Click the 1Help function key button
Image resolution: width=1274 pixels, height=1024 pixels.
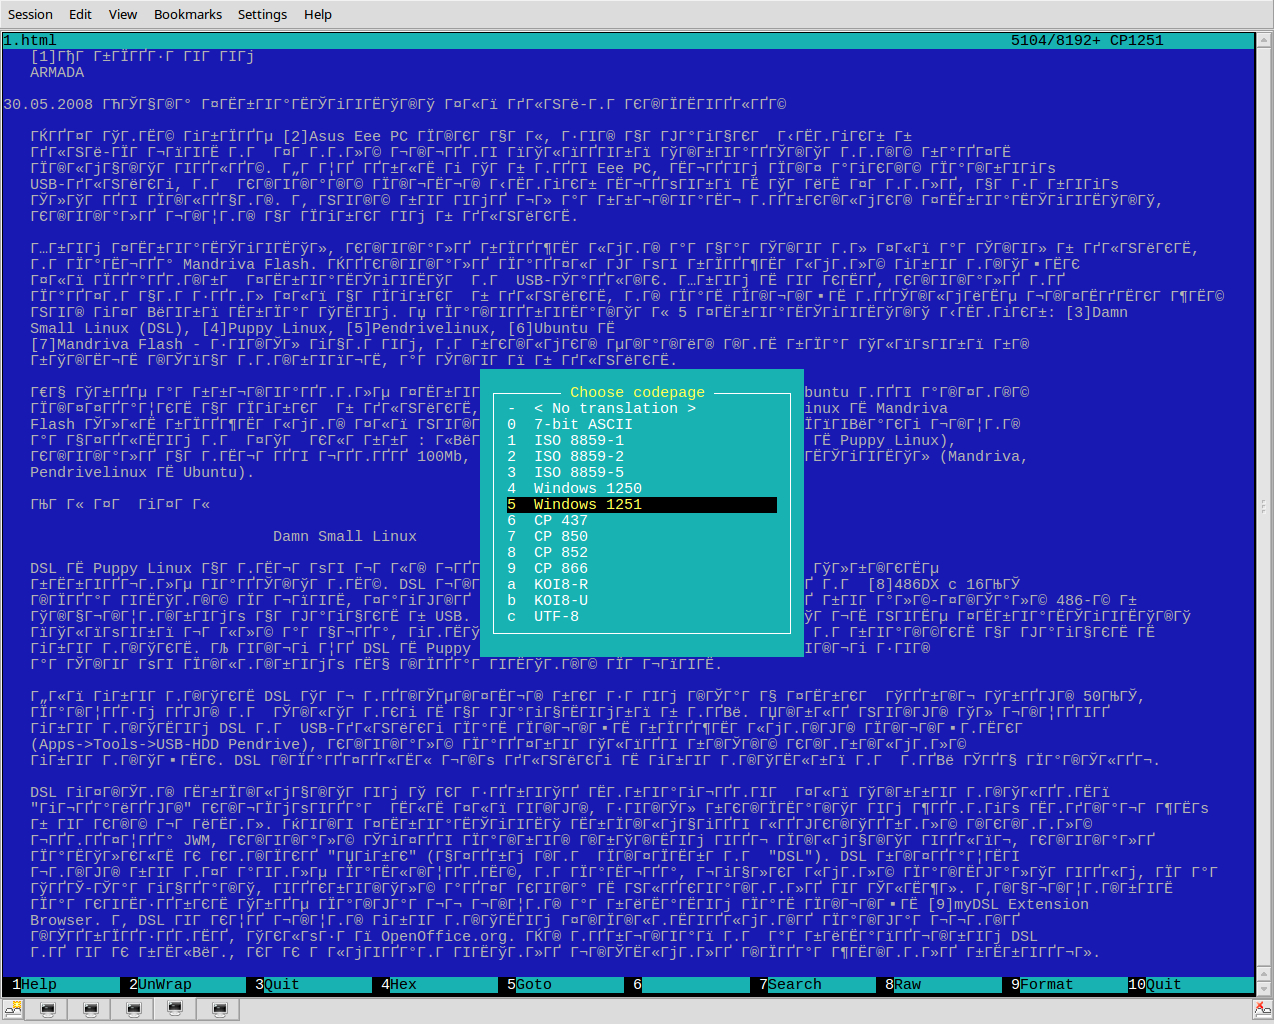(66, 984)
